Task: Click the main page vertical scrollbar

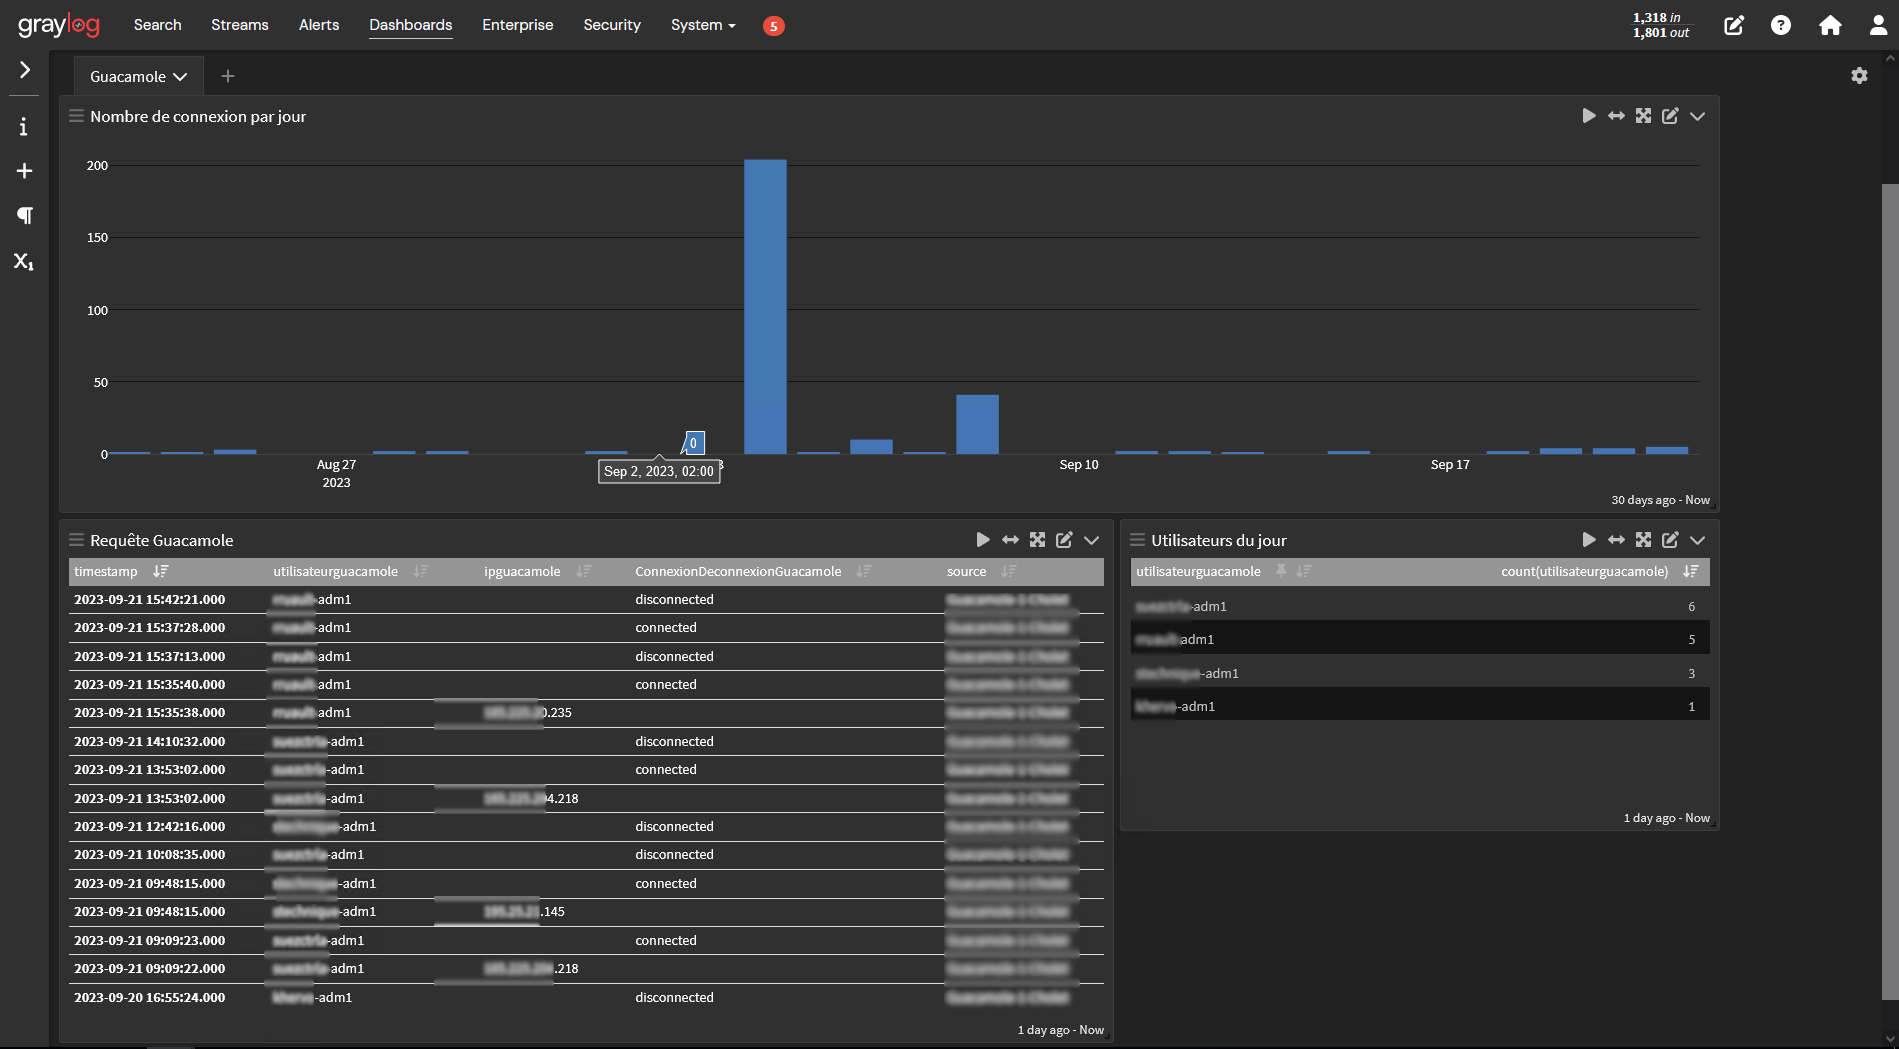Action: coord(1890,590)
